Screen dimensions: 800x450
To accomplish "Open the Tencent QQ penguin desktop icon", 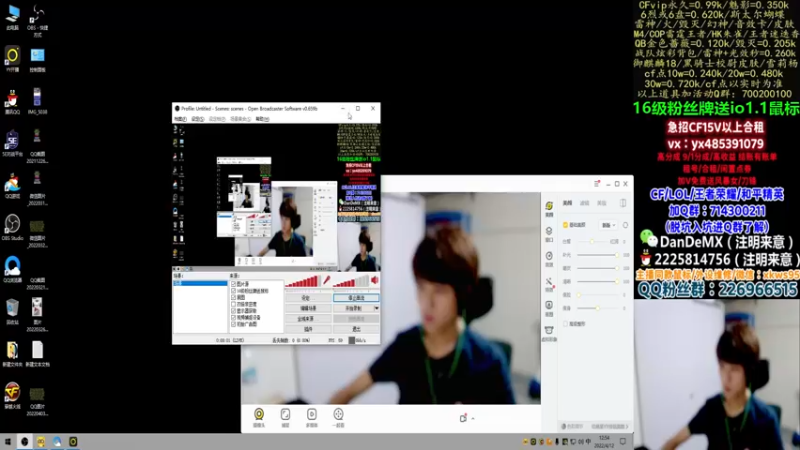I will coord(12,98).
